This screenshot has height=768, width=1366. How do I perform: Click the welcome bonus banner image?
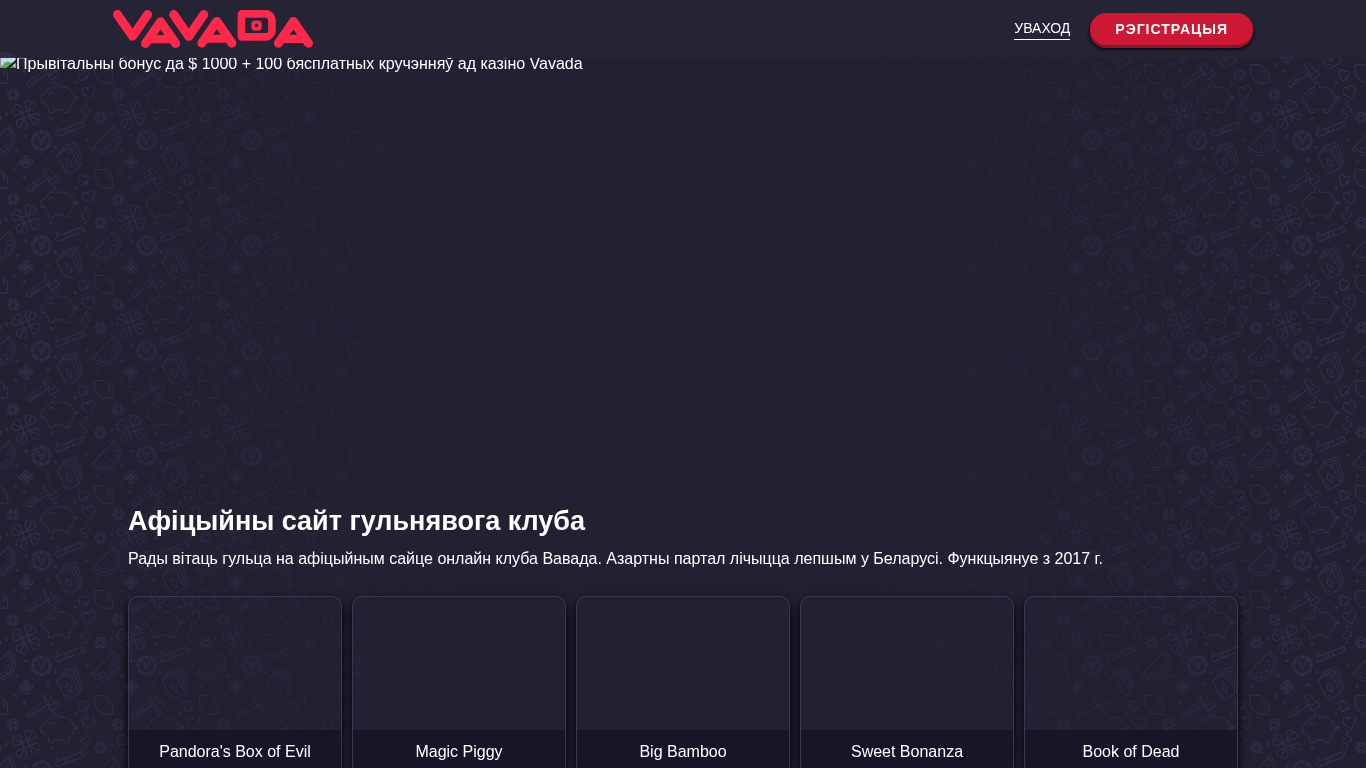291,64
